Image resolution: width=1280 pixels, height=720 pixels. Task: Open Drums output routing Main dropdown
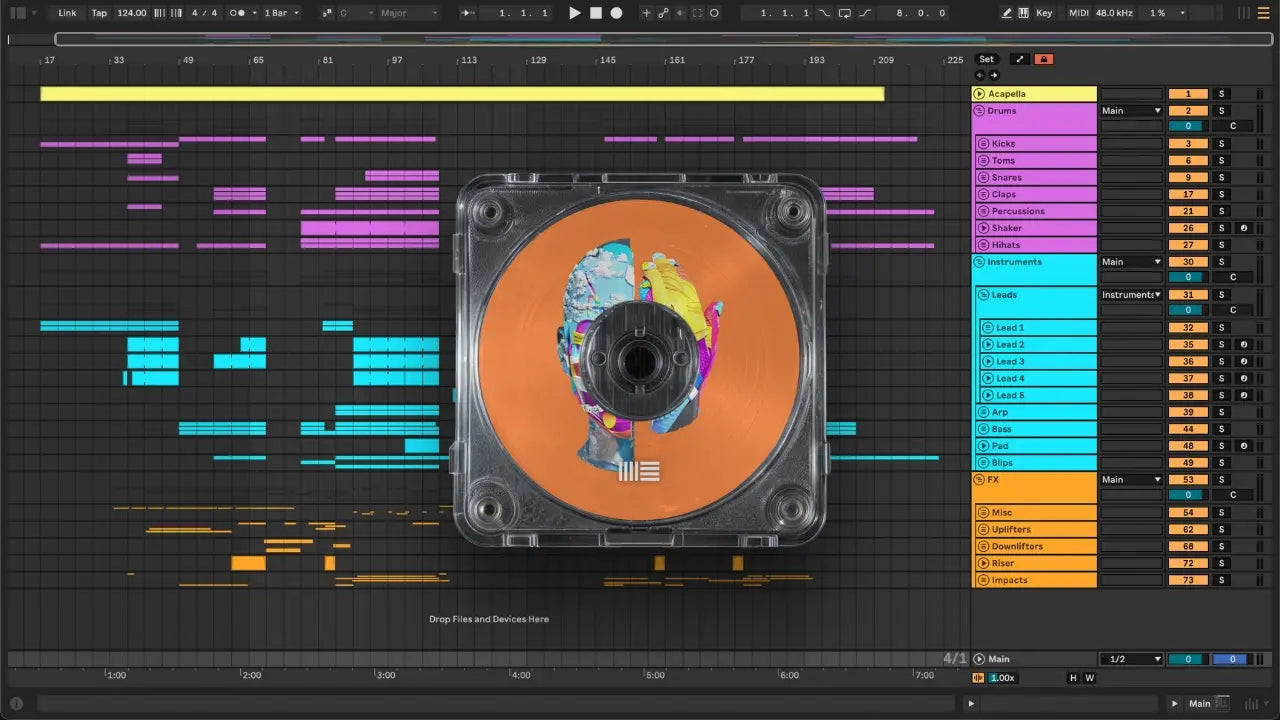pos(1131,111)
